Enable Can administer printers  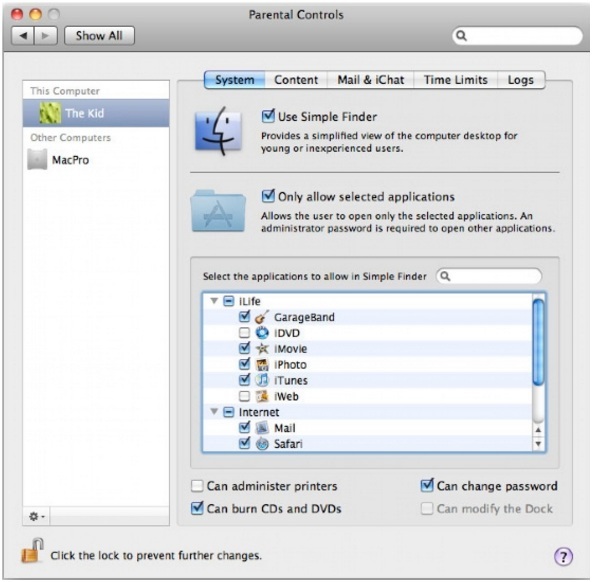197,486
